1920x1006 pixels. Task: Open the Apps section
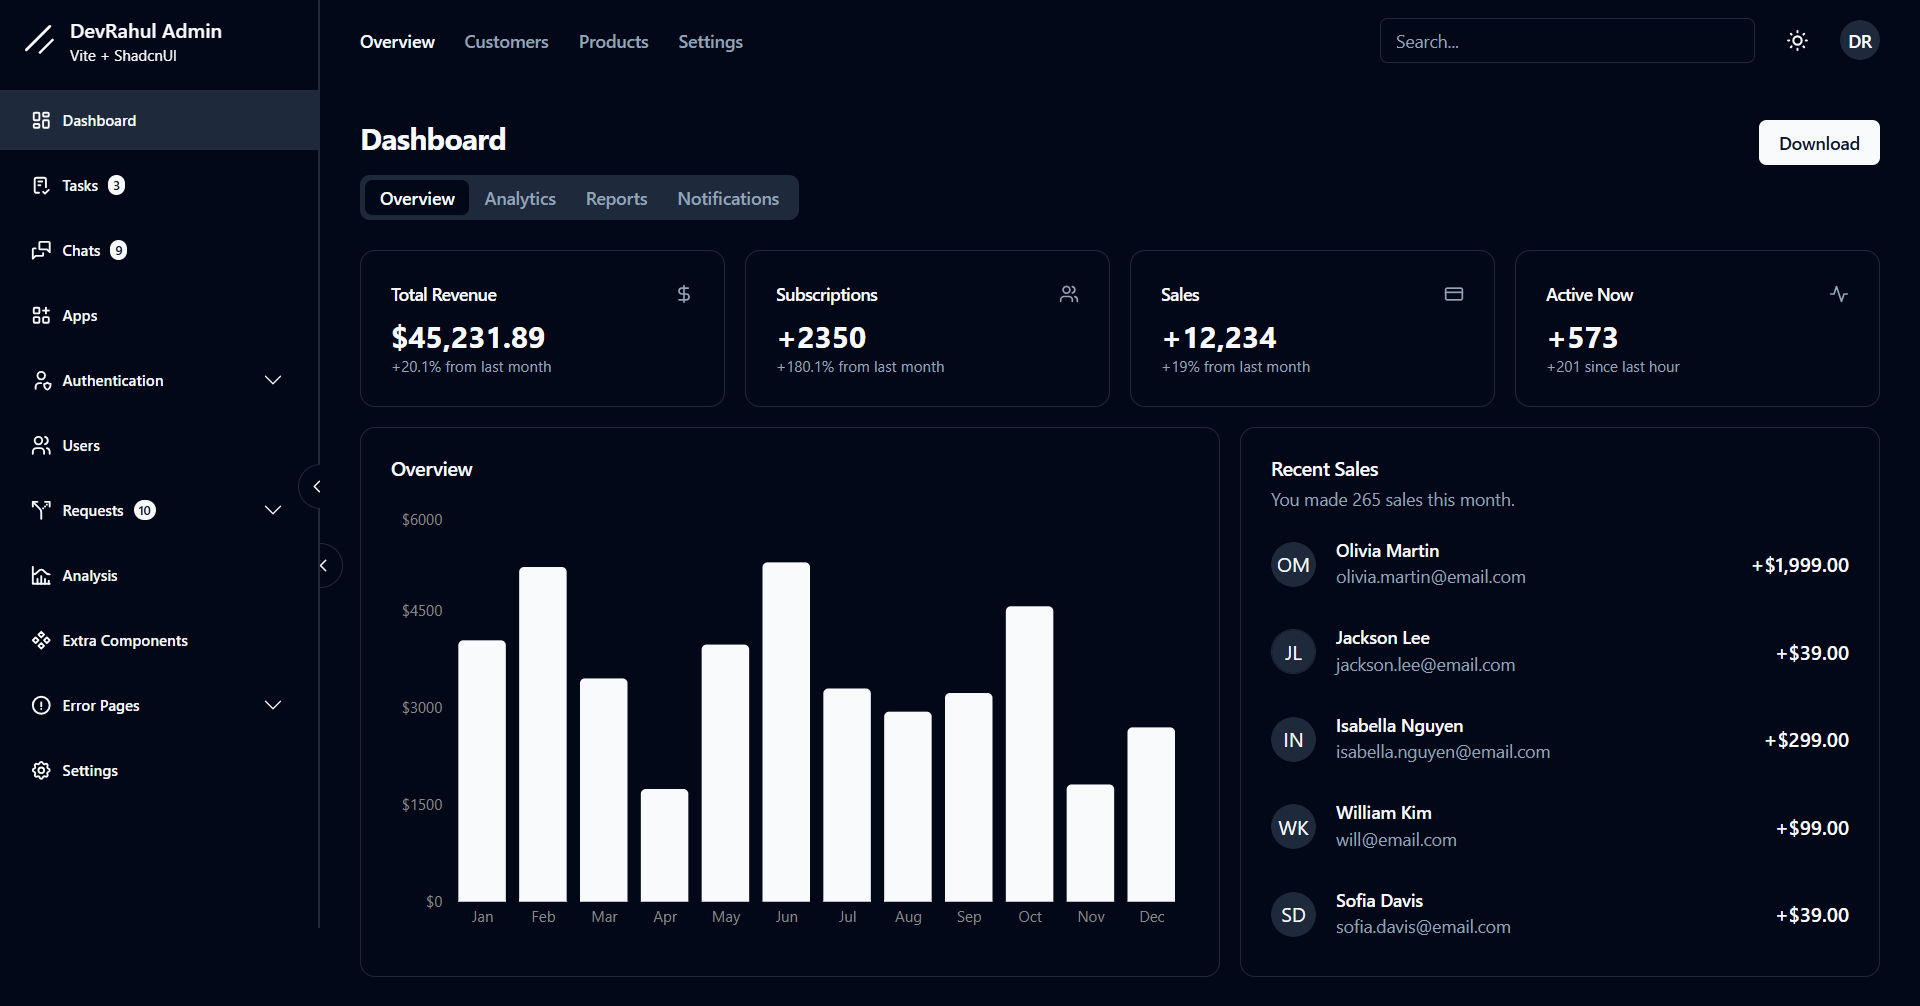[78, 315]
